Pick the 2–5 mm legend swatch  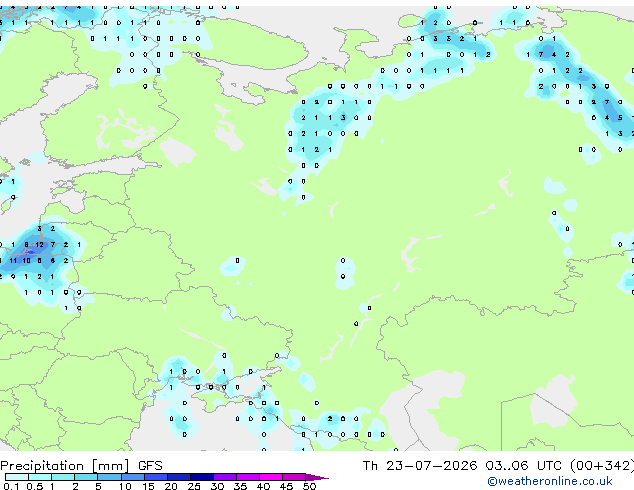[86, 477]
